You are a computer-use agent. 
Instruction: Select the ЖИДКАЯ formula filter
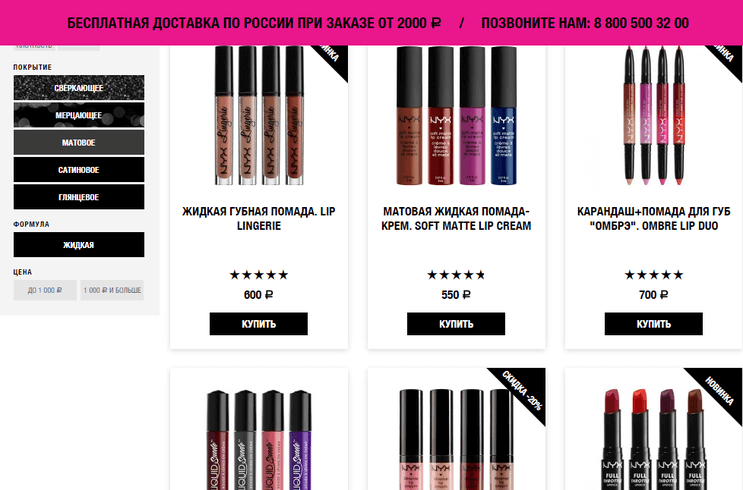click(x=79, y=245)
